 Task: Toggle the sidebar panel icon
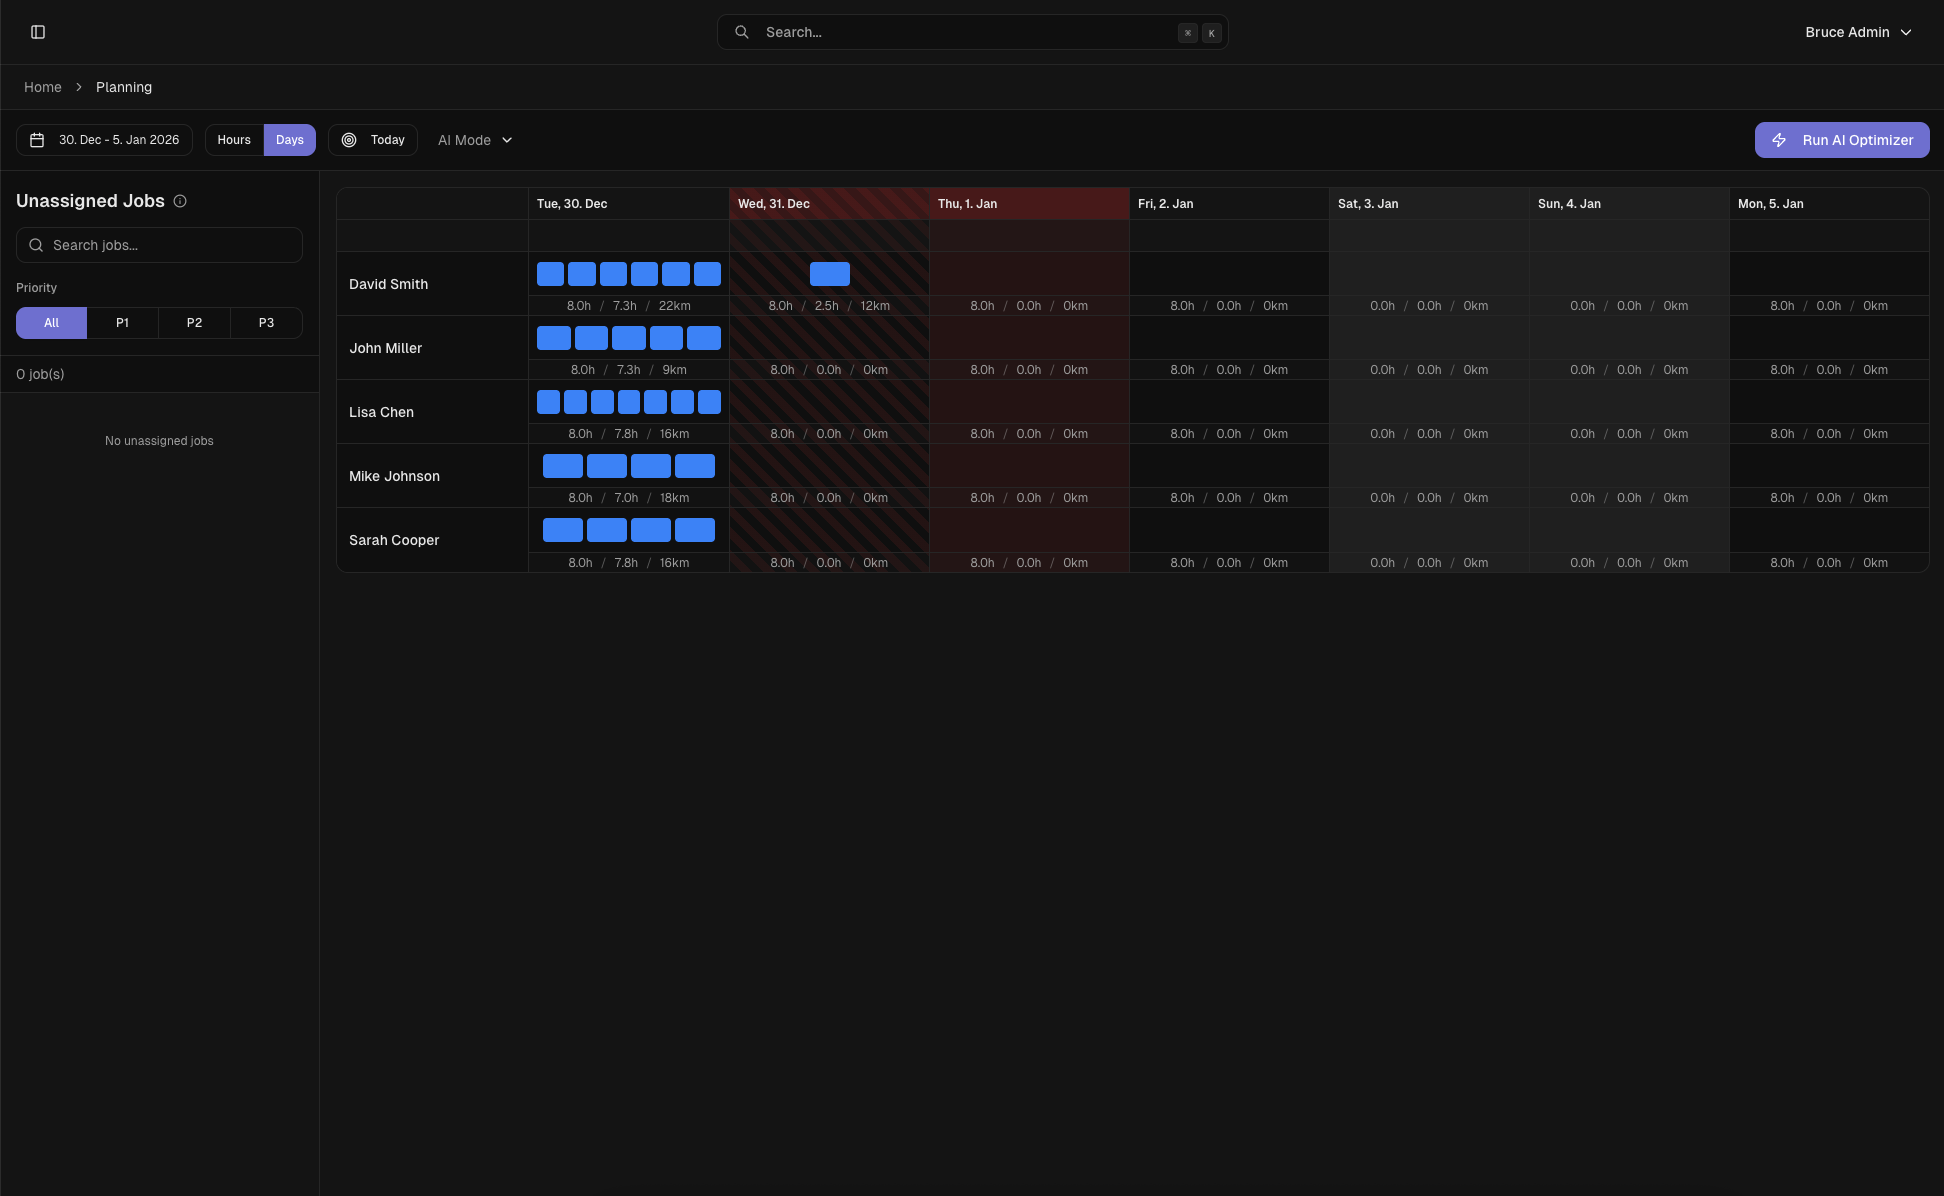[38, 32]
